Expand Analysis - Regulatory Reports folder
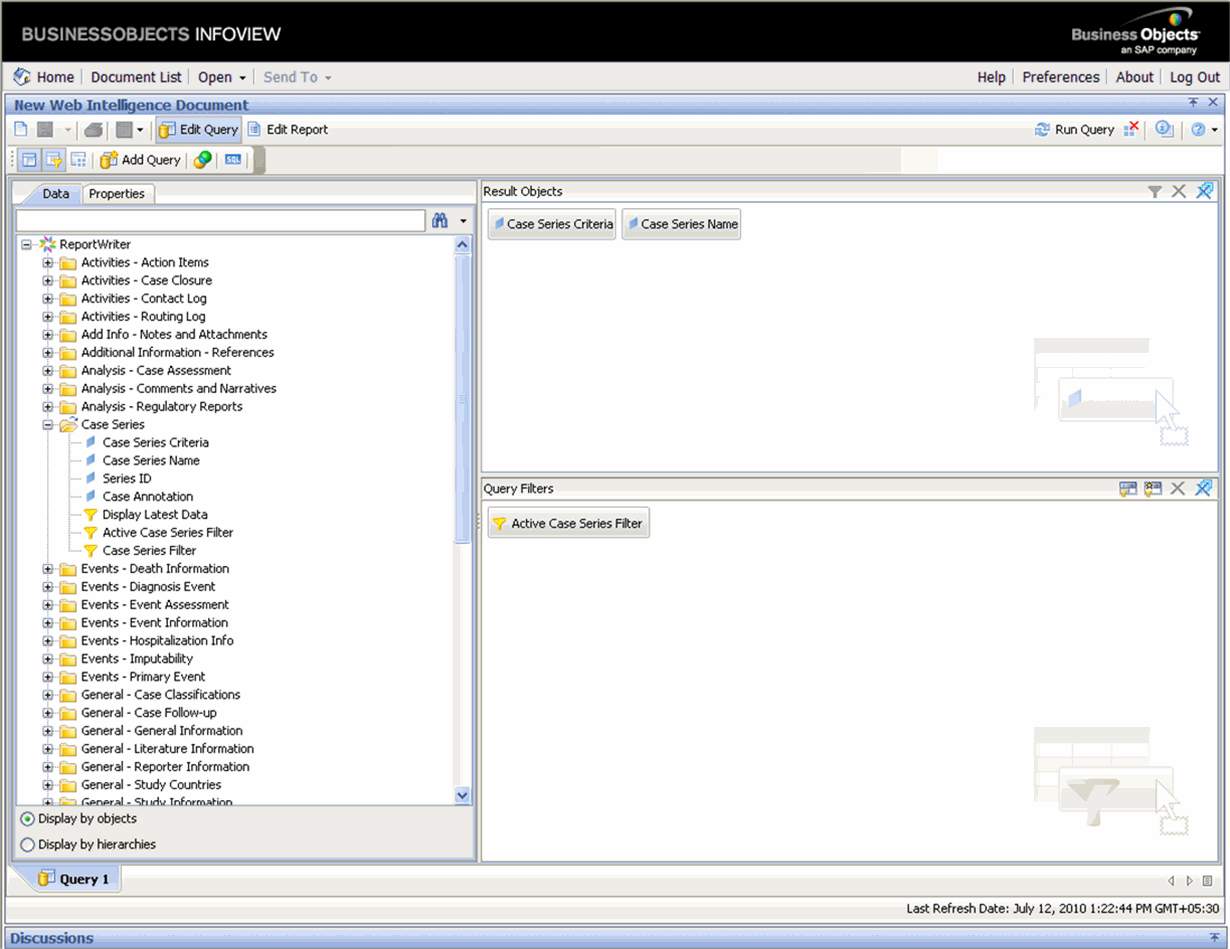The image size is (1230, 949). point(48,407)
